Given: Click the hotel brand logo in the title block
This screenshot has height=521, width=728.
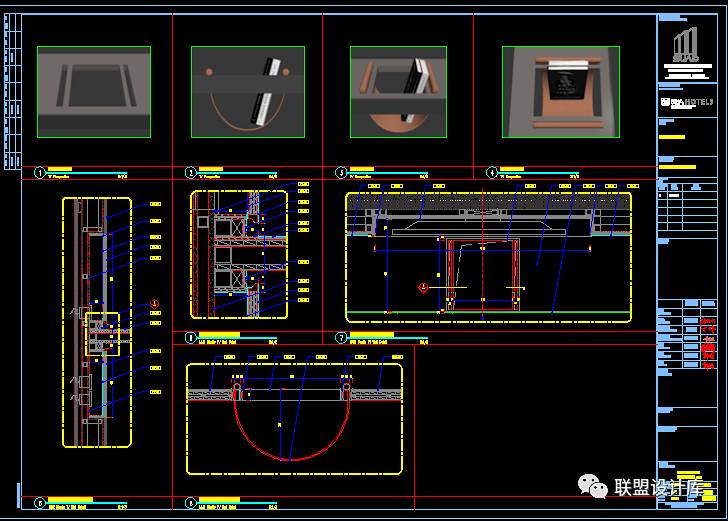Looking at the screenshot, I should [688, 102].
